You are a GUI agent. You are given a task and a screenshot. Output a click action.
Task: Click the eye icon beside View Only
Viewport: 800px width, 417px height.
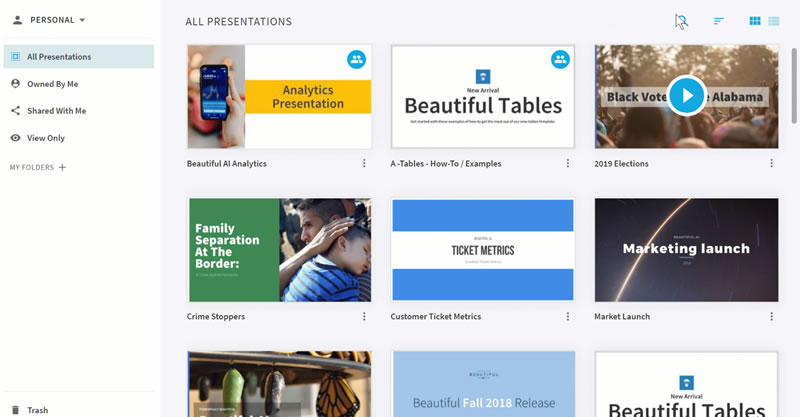(x=15, y=138)
